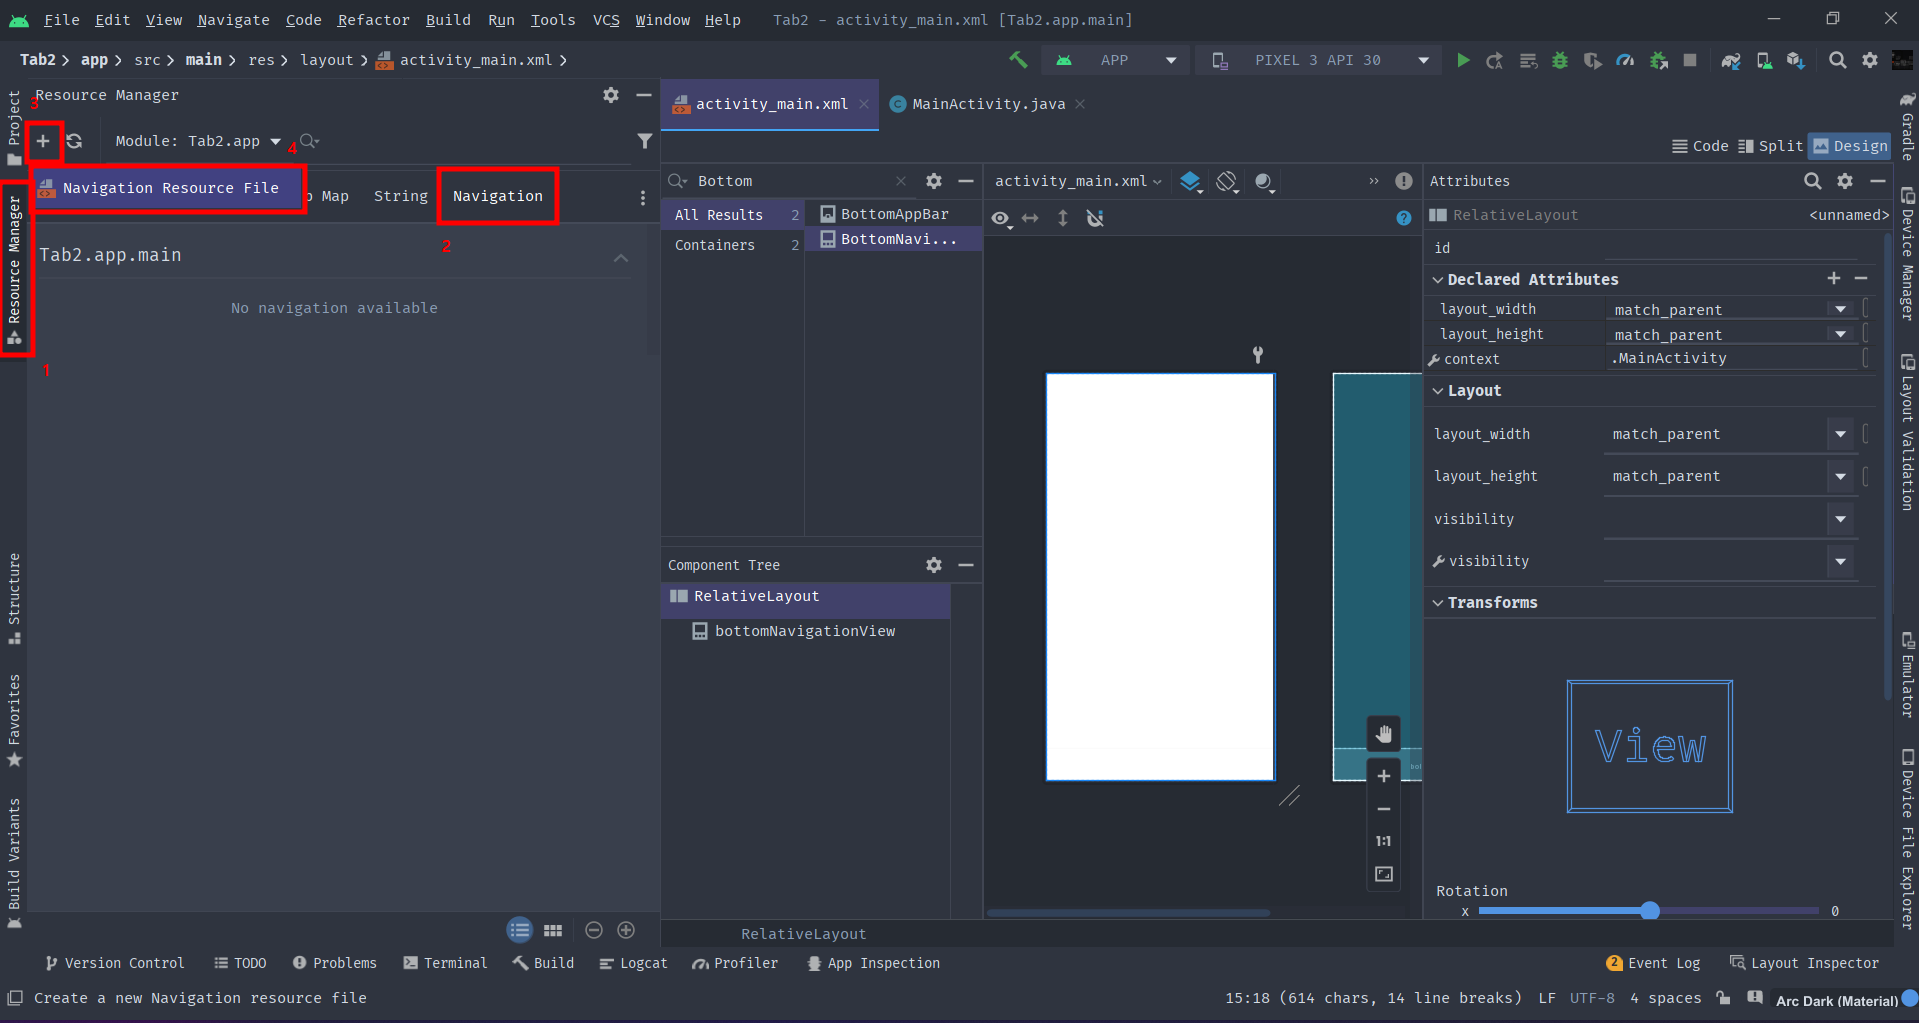The width and height of the screenshot is (1919, 1023).
Task: Open the Build menu
Action: point(448,20)
